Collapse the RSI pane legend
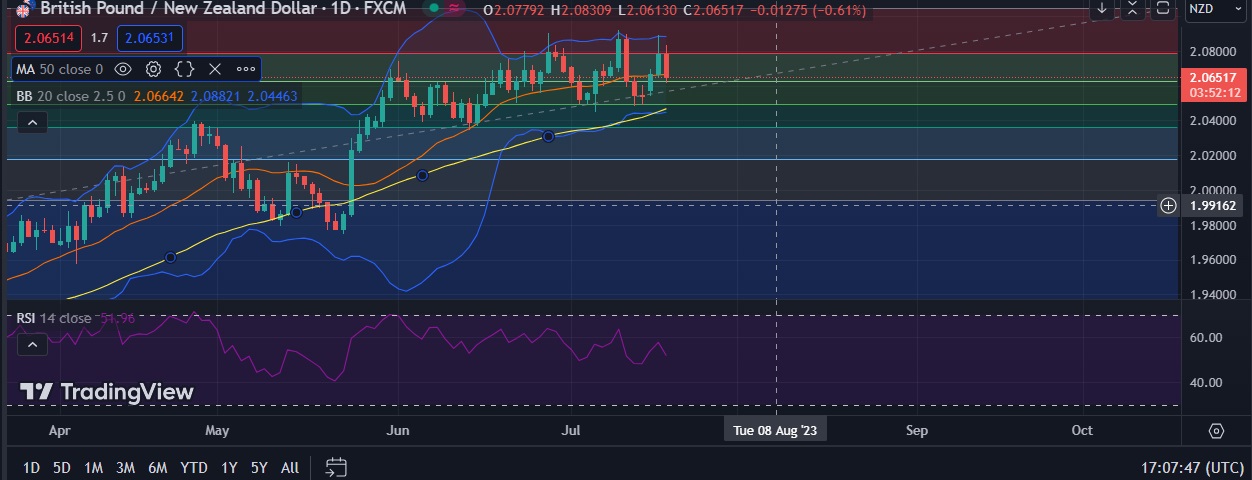 pos(32,345)
